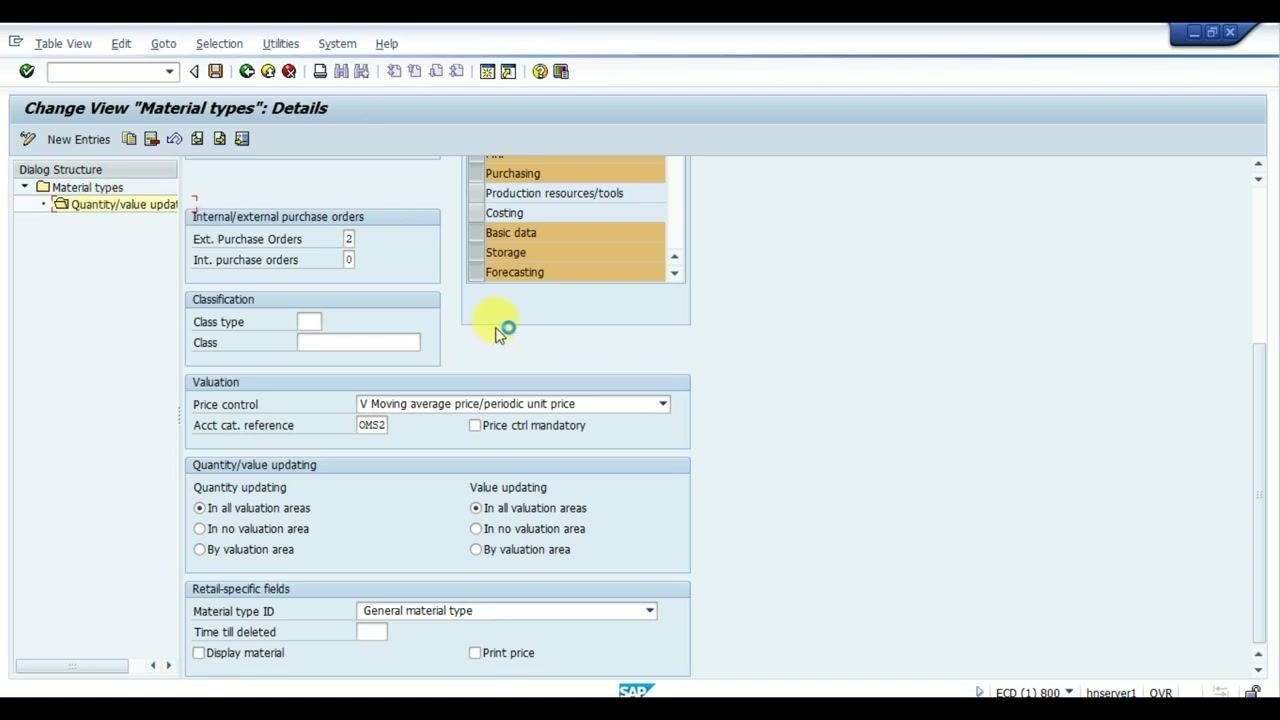This screenshot has height=720, width=1280.
Task: Click the Print icon
Action: (x=320, y=71)
